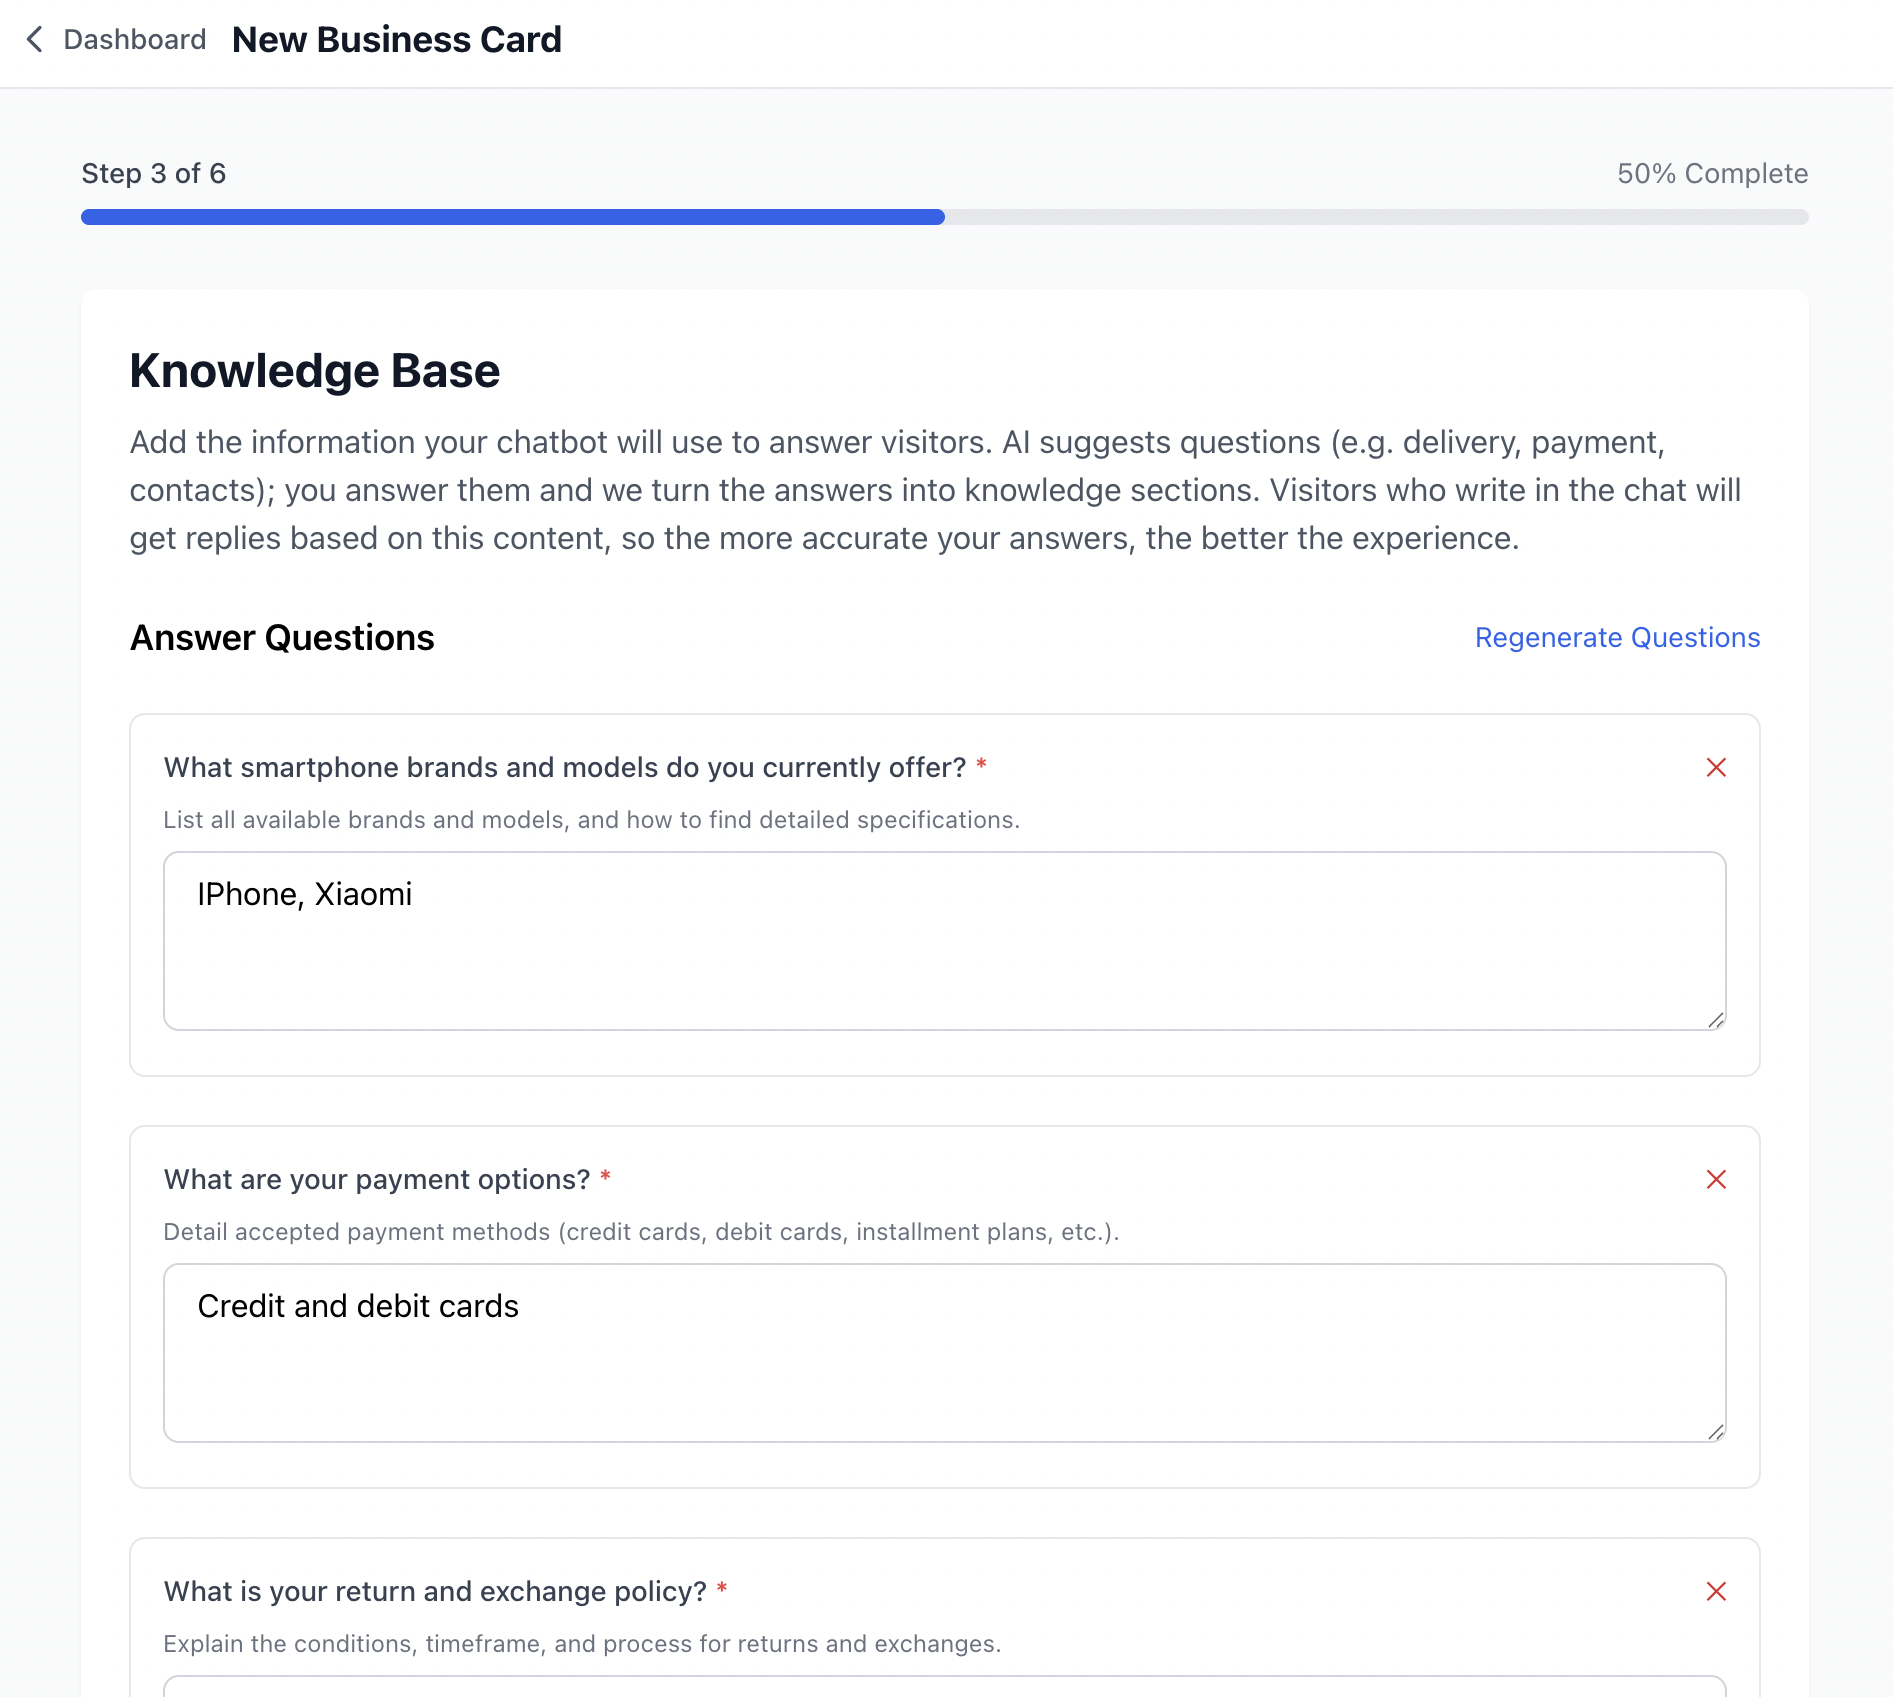
Task: Click the 'What are your payment options?' label
Action: [377, 1179]
